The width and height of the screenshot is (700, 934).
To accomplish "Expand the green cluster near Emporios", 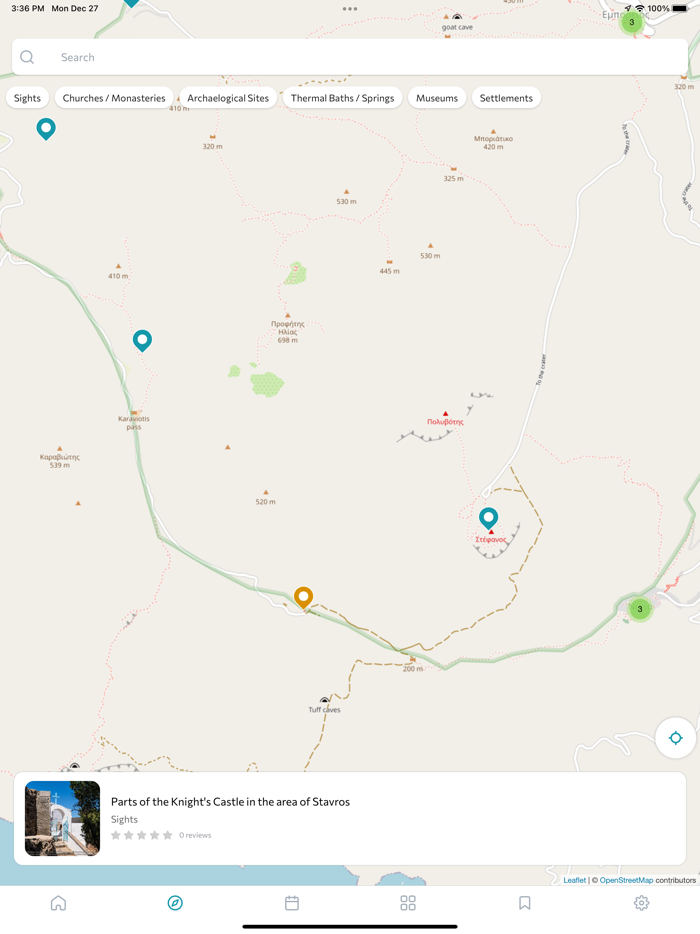I will click(x=631, y=22).
